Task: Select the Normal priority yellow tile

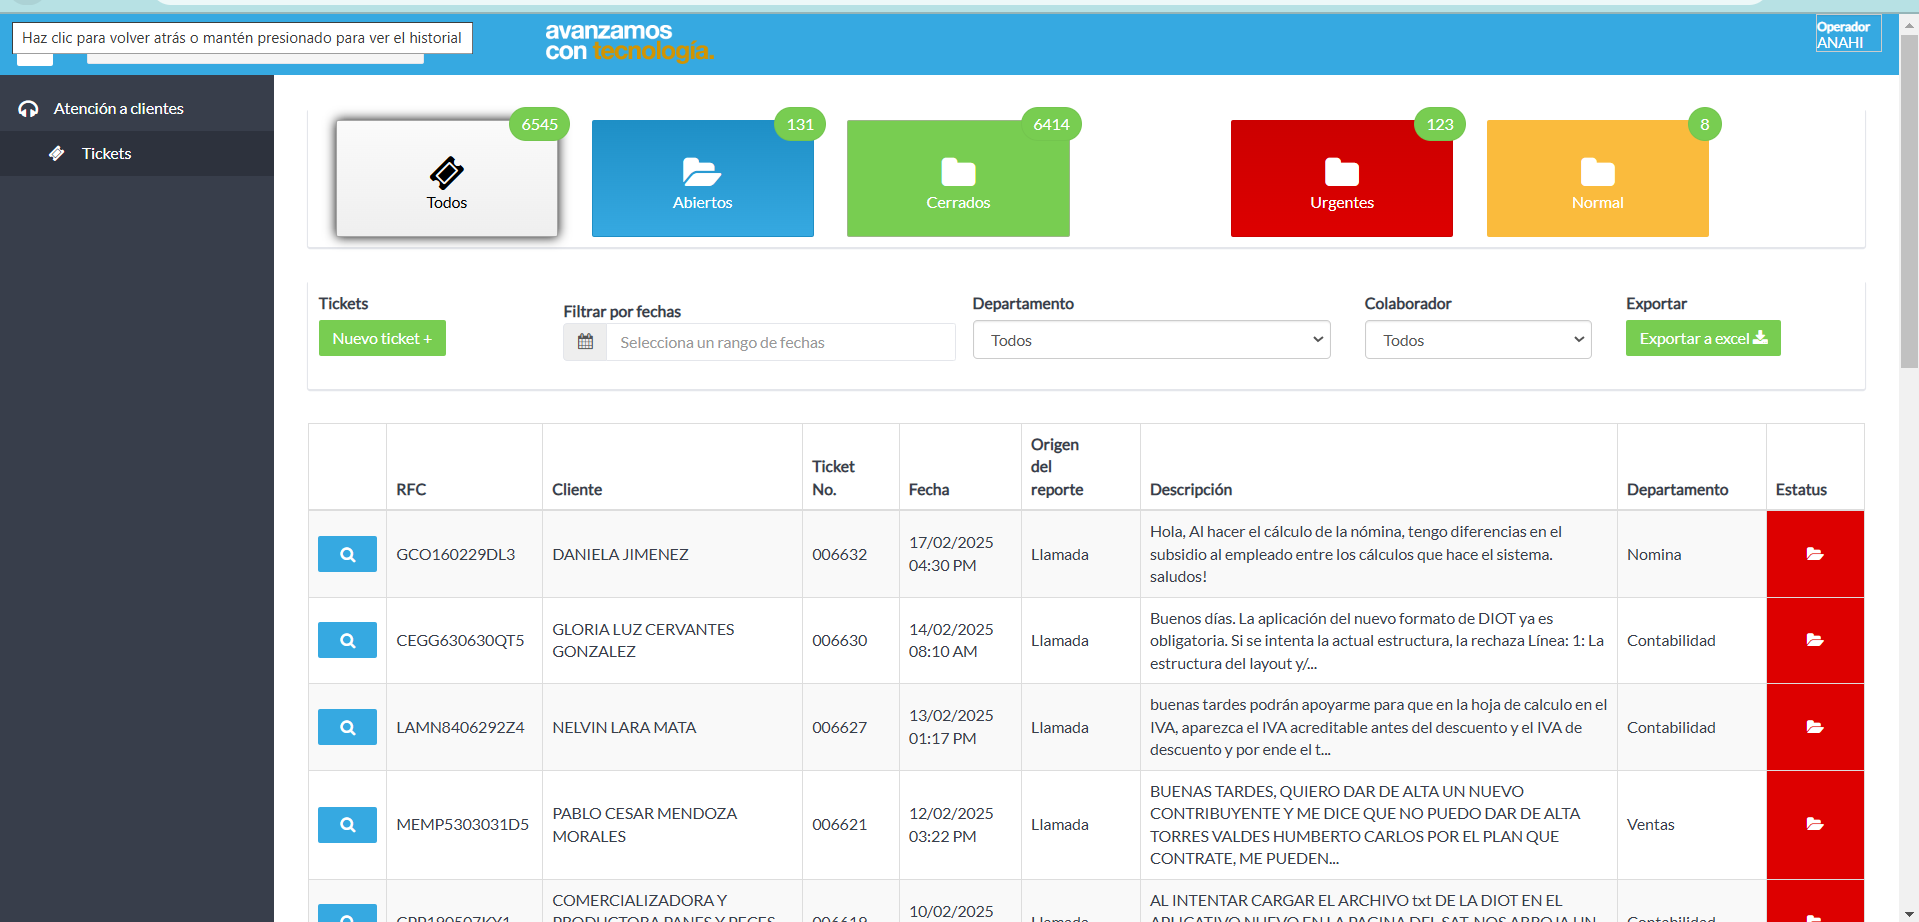Action: point(1597,179)
